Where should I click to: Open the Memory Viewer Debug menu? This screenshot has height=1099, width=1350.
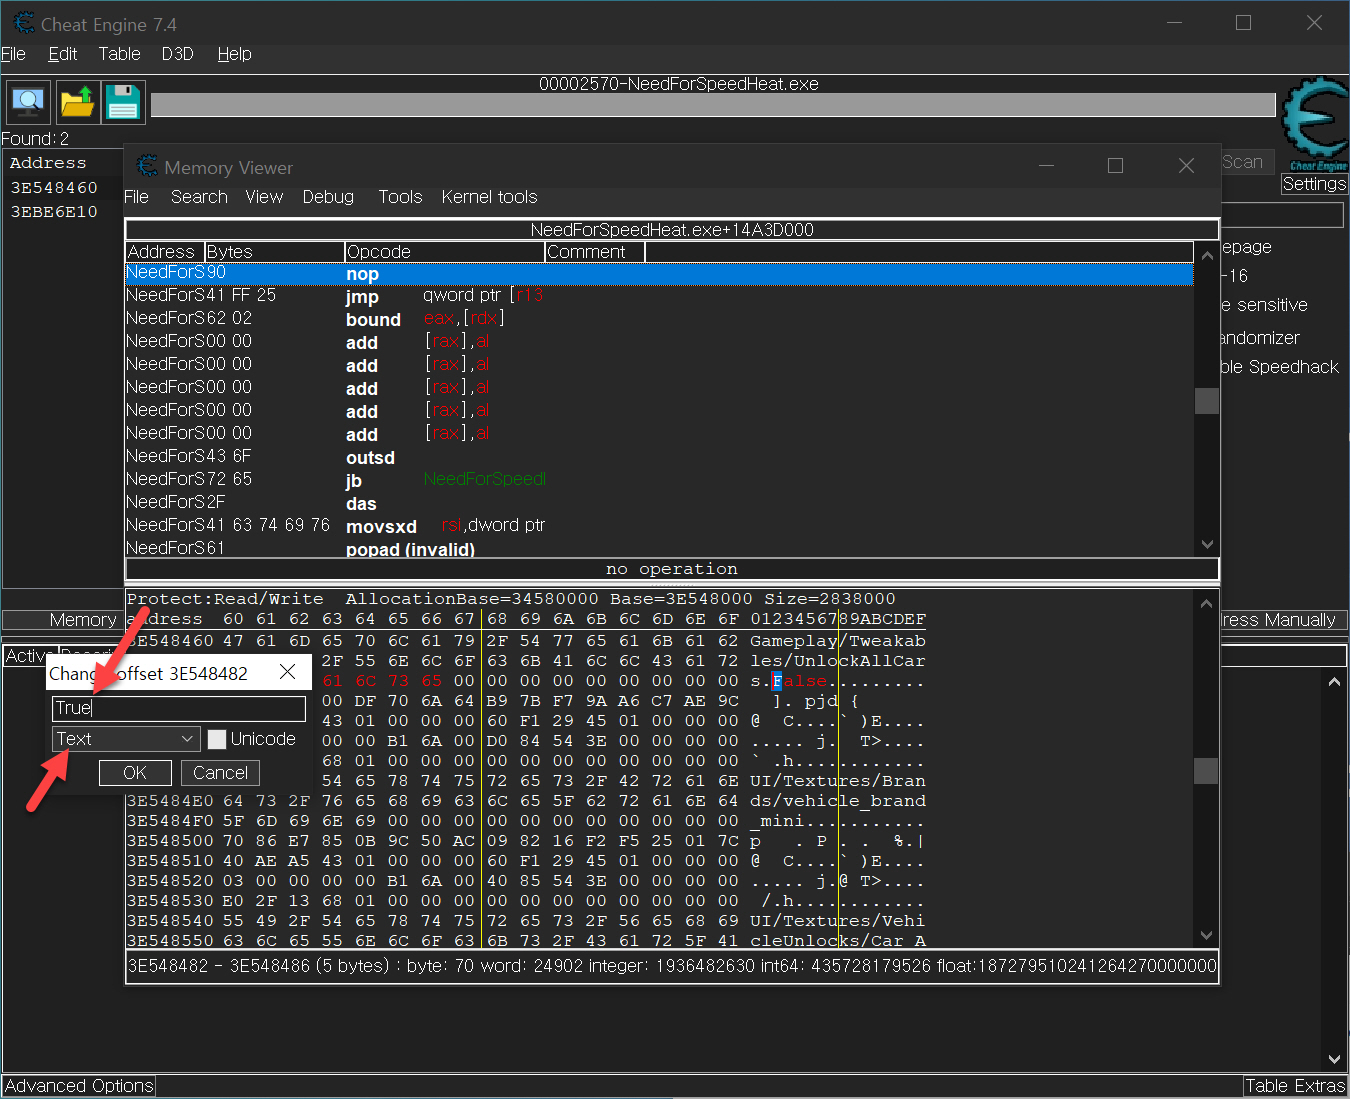pyautogui.click(x=328, y=197)
